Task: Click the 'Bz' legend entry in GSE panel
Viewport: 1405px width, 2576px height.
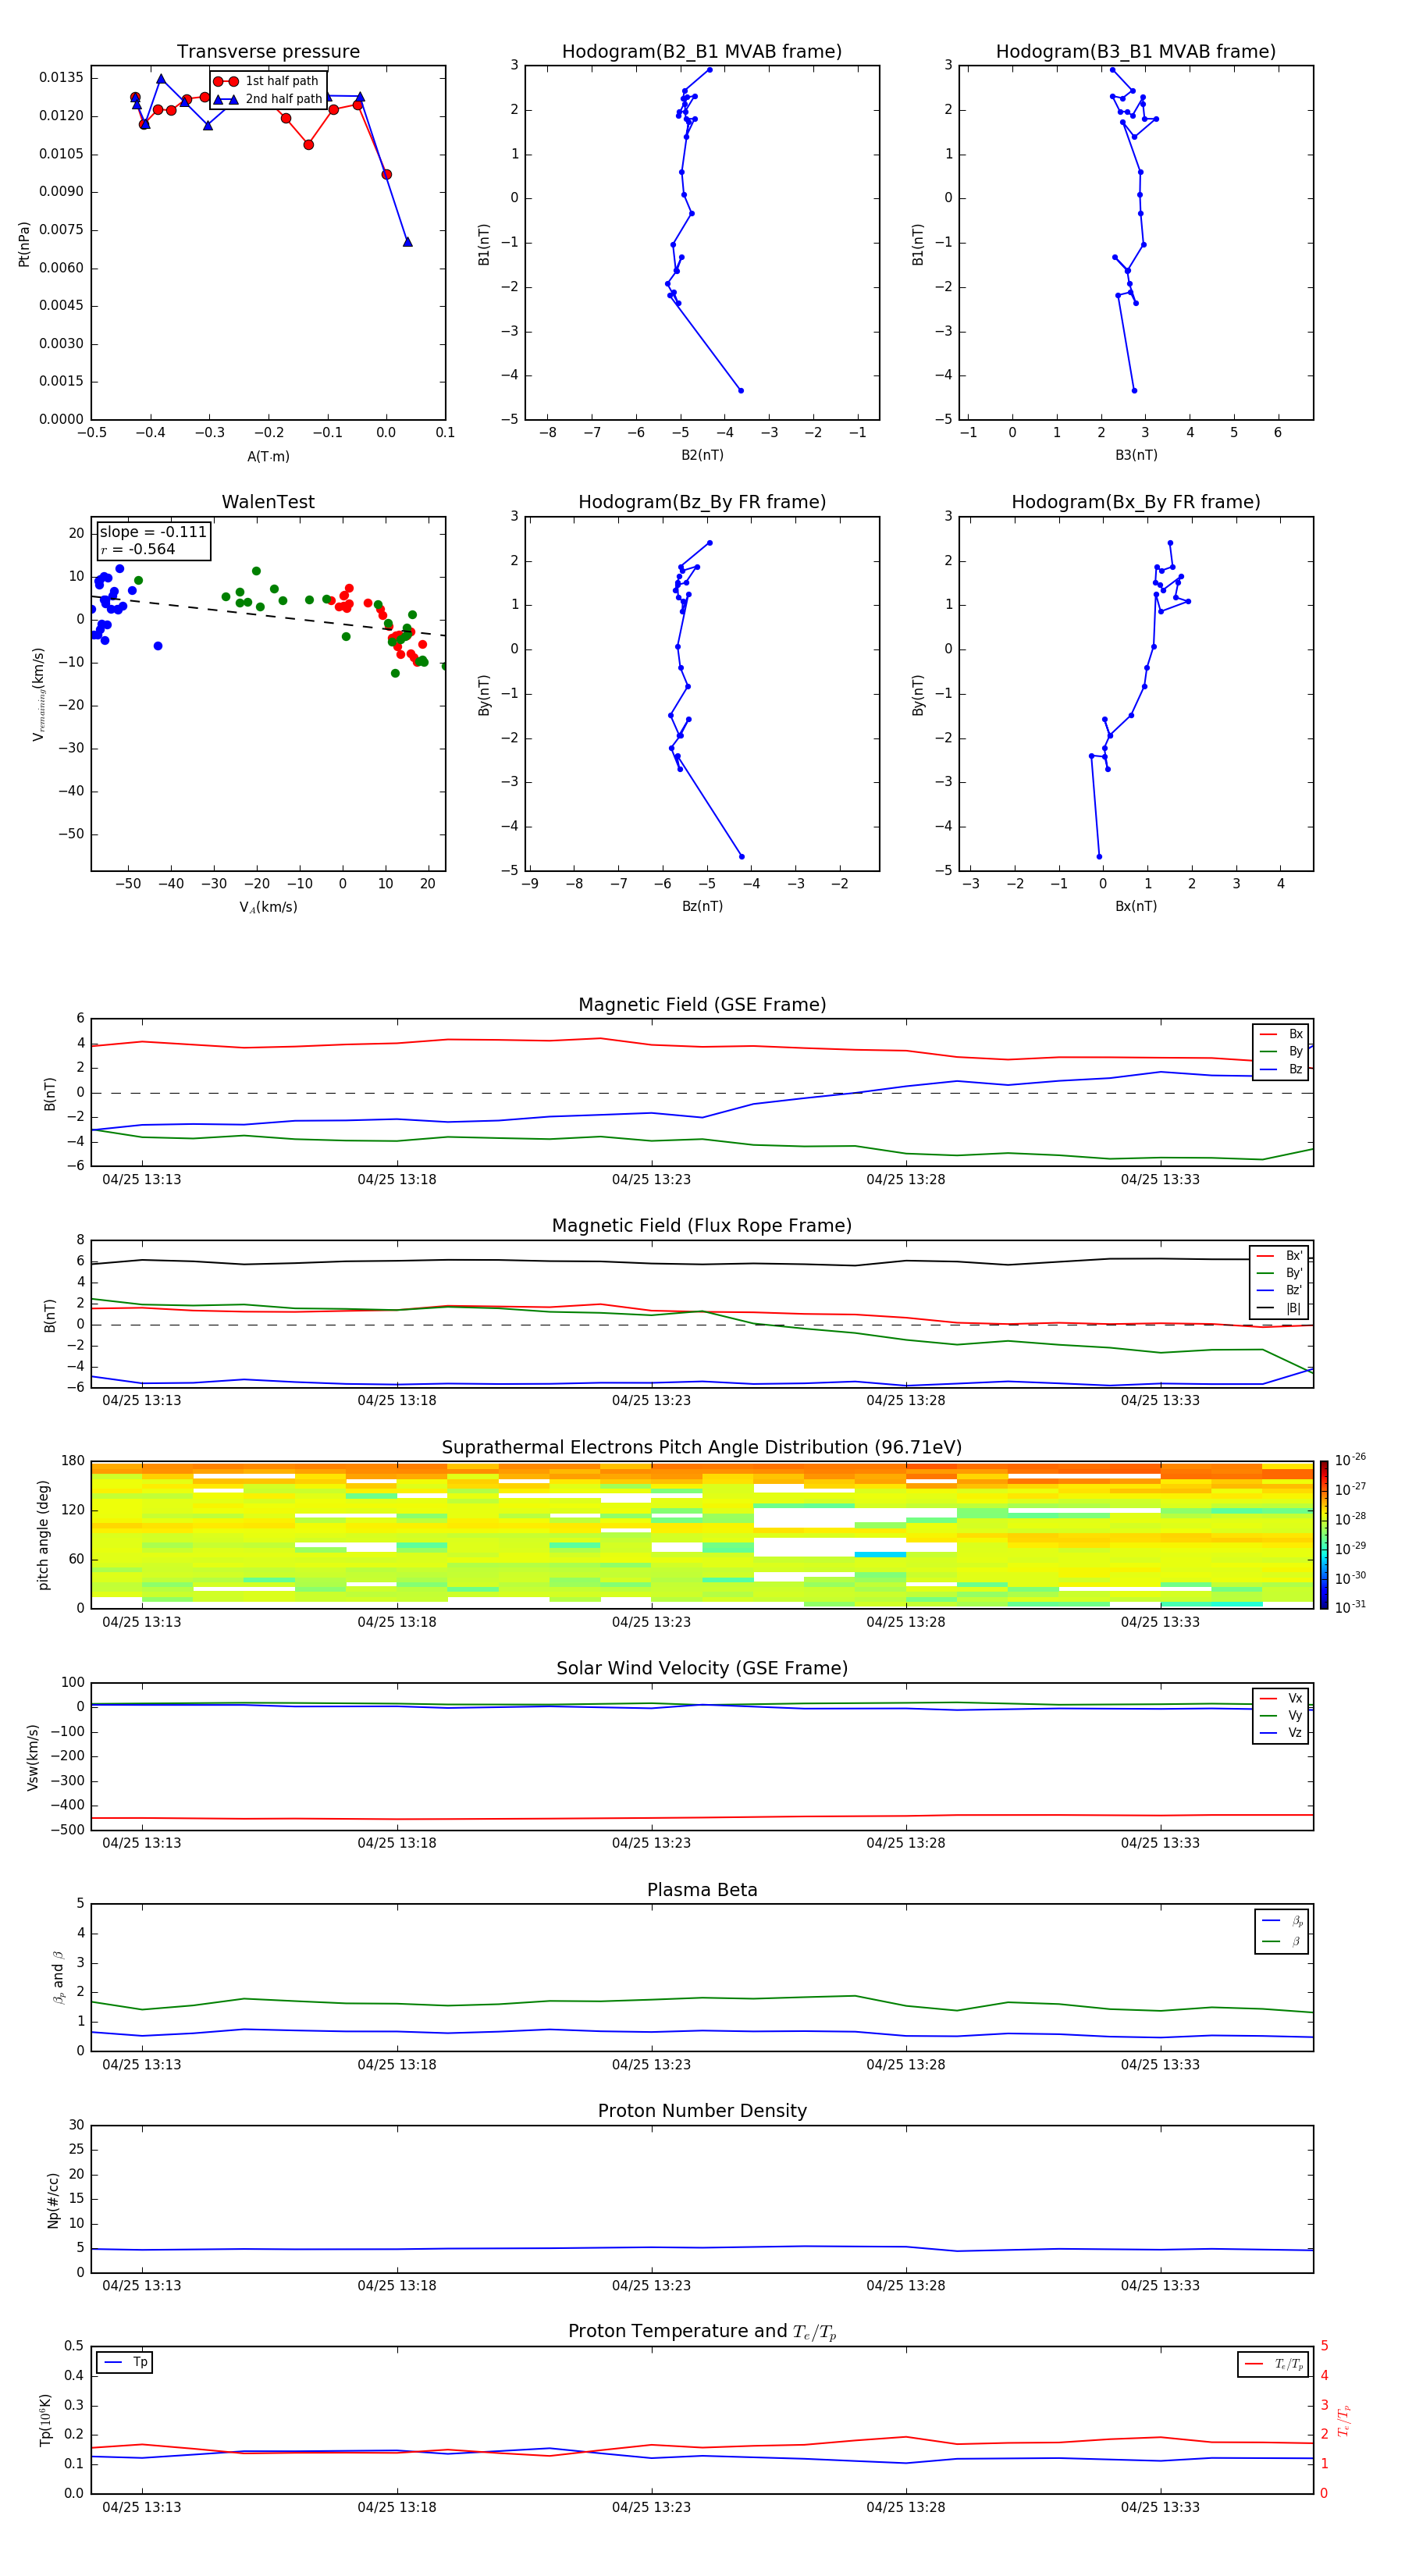Action: (1282, 1069)
